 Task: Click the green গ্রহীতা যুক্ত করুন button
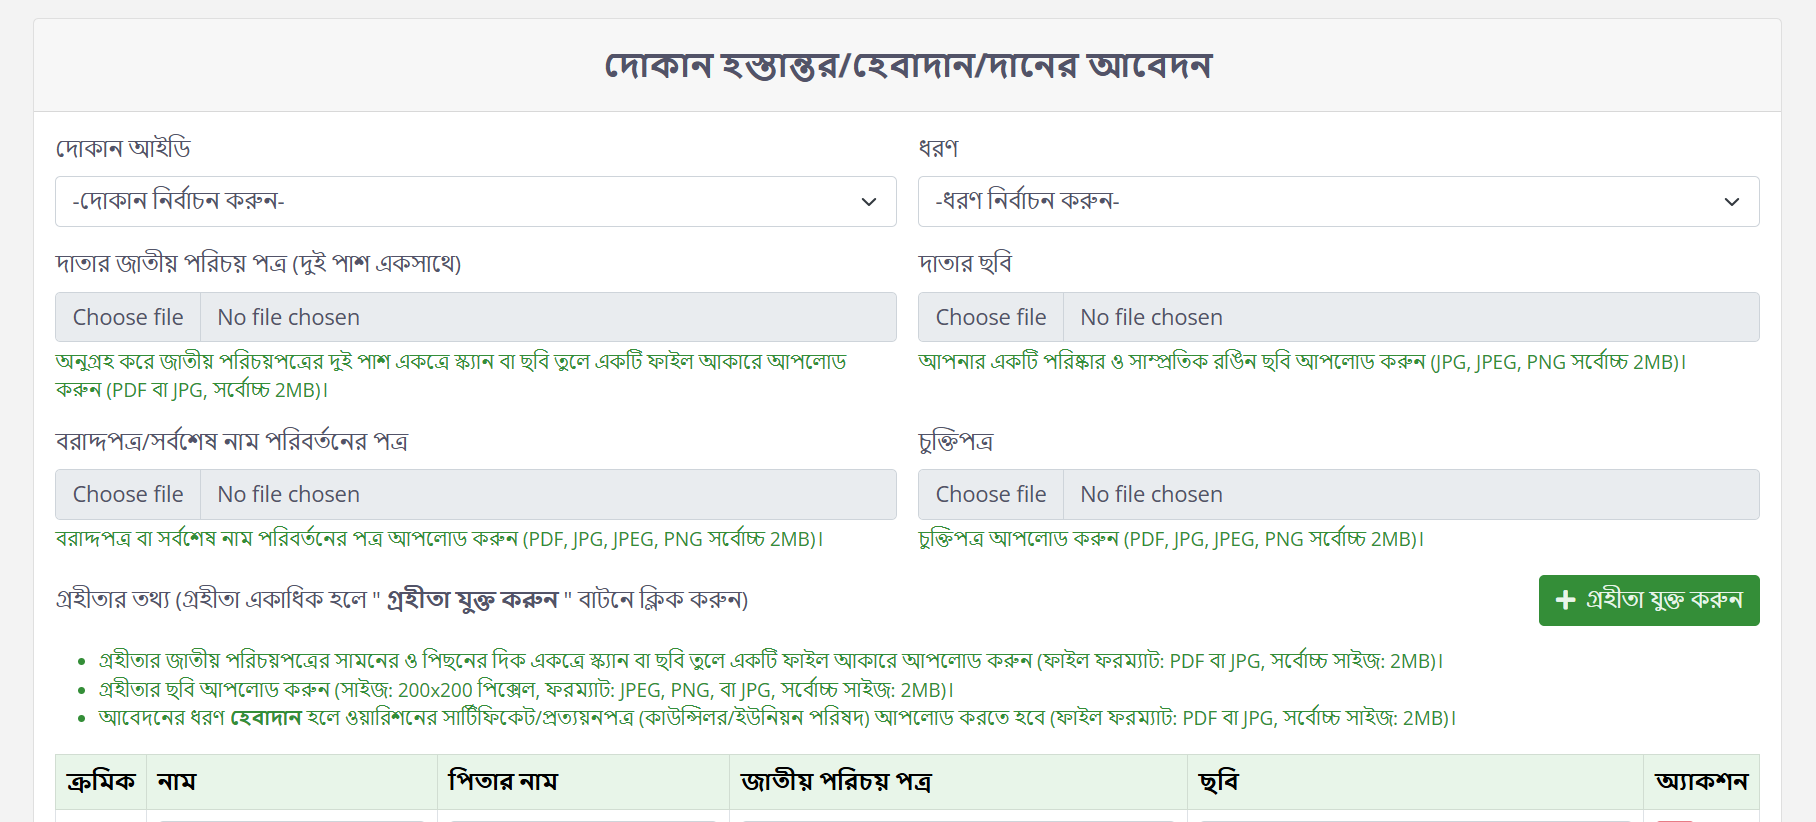coord(1649,600)
